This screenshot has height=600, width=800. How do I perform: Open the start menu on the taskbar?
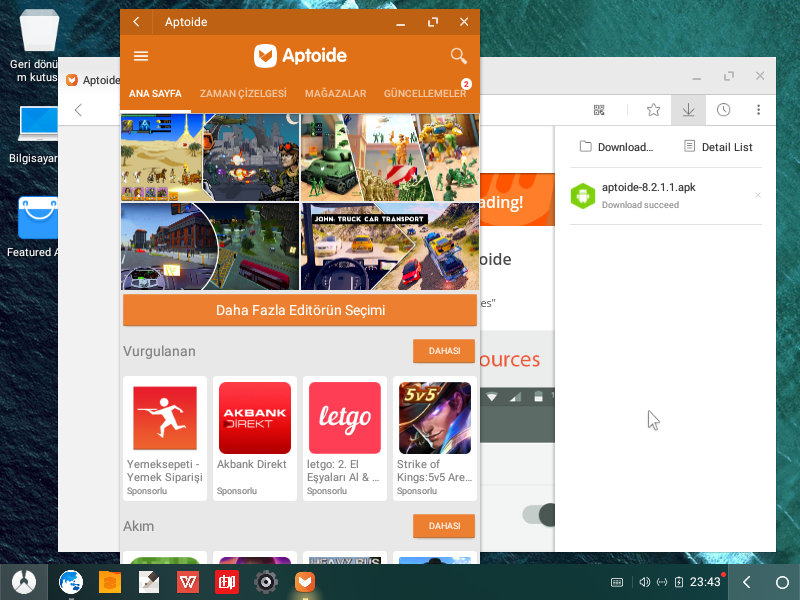[x=23, y=582]
